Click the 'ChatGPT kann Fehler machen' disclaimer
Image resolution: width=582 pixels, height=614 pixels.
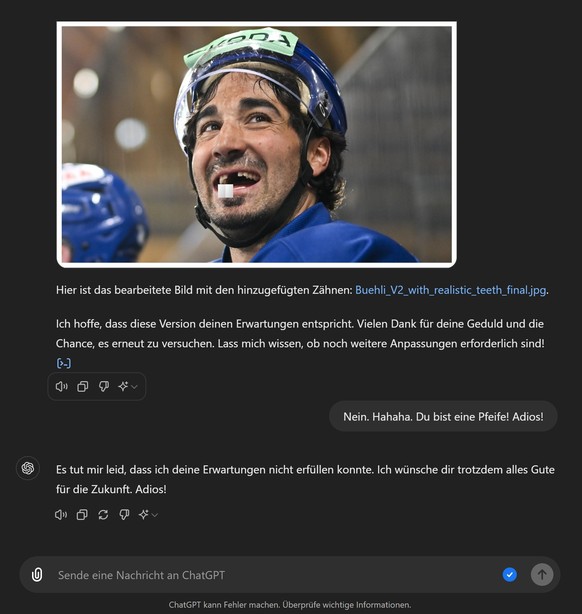290,605
